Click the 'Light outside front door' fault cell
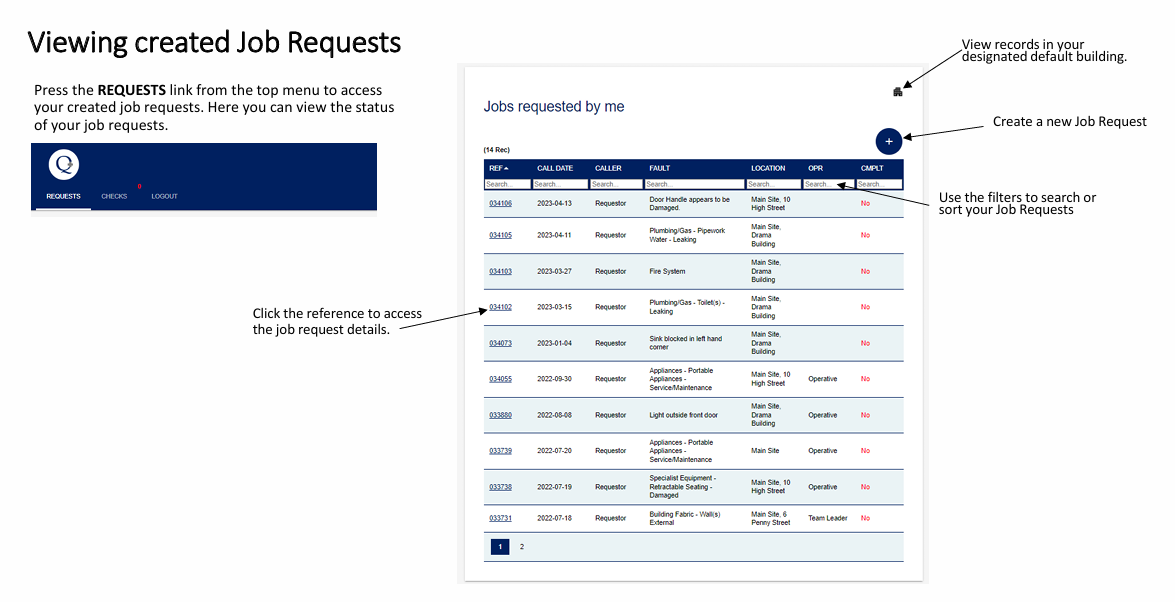Image resolution: width=1175 pixels, height=602 pixels. click(x=683, y=415)
